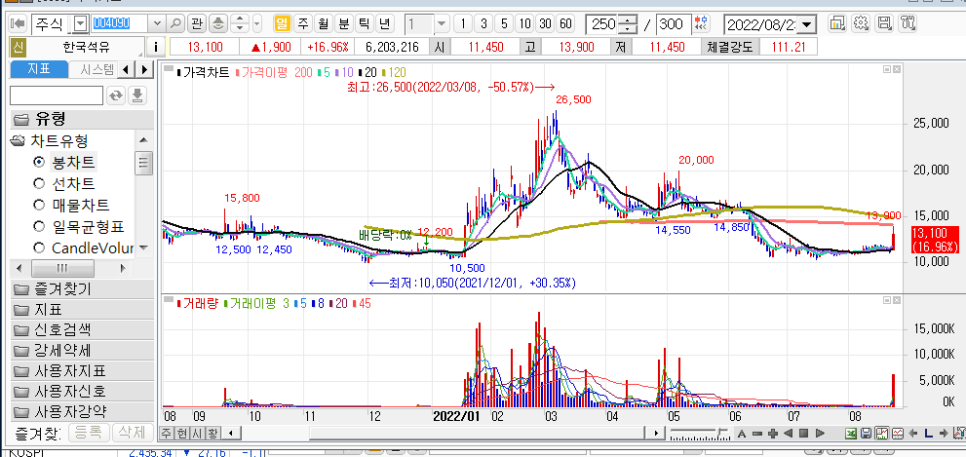Open the interval number 1 dropdown

(x=441, y=24)
